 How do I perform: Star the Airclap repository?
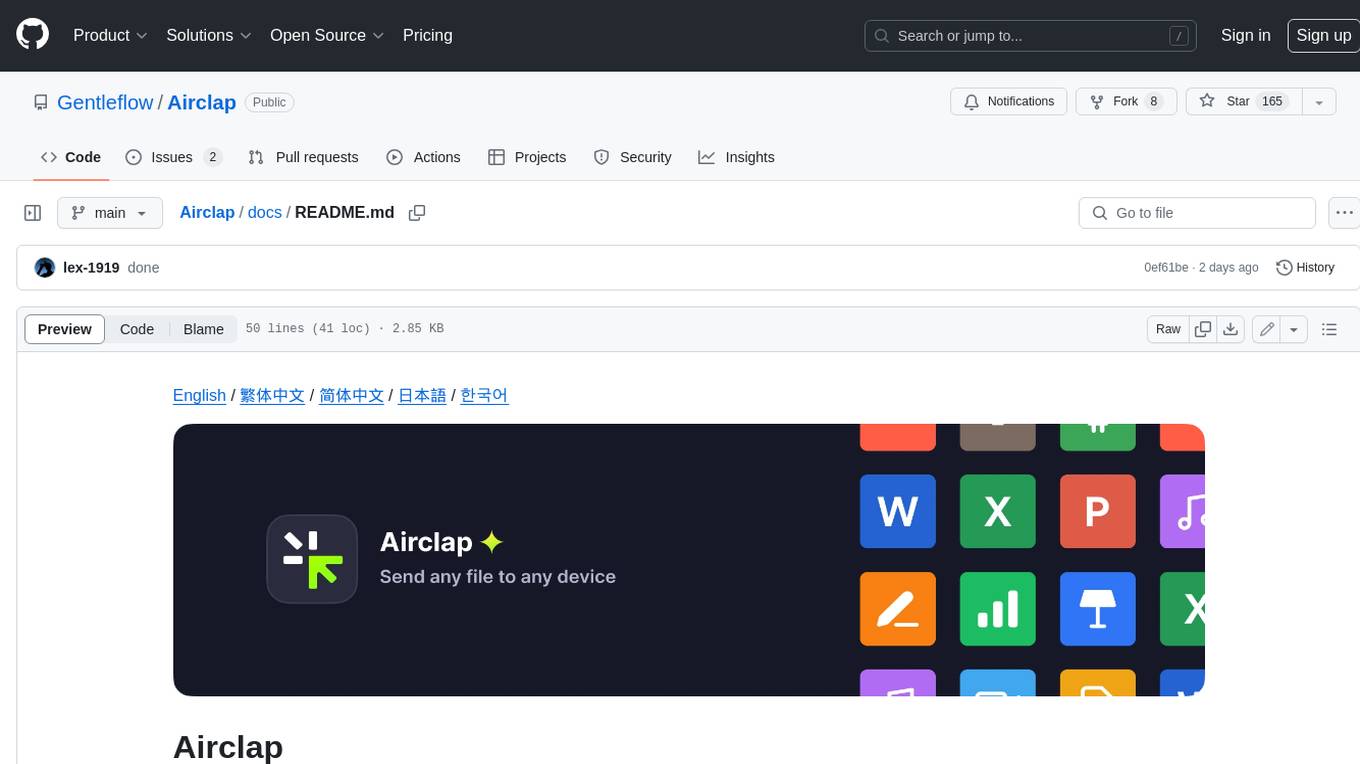coord(1243,102)
